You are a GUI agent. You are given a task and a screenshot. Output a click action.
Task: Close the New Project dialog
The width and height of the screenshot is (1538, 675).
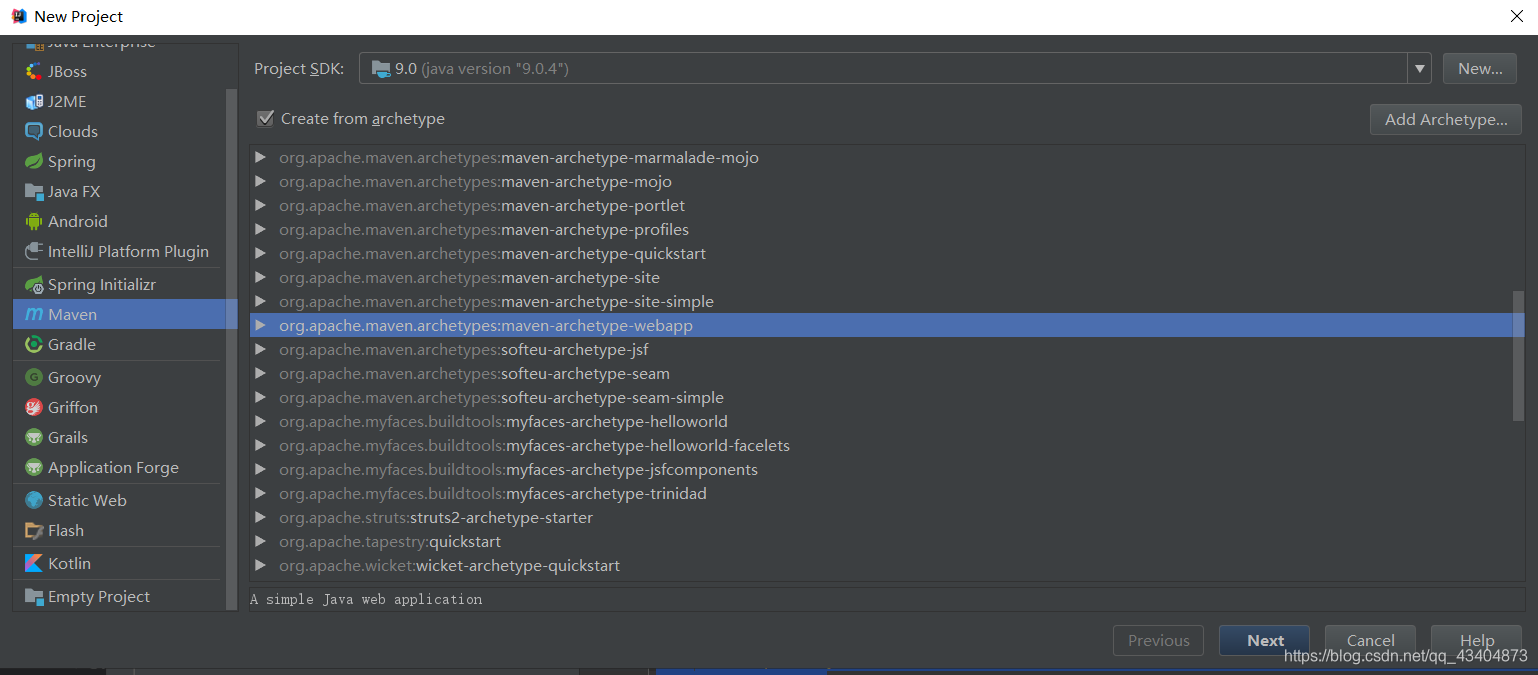click(x=1516, y=16)
